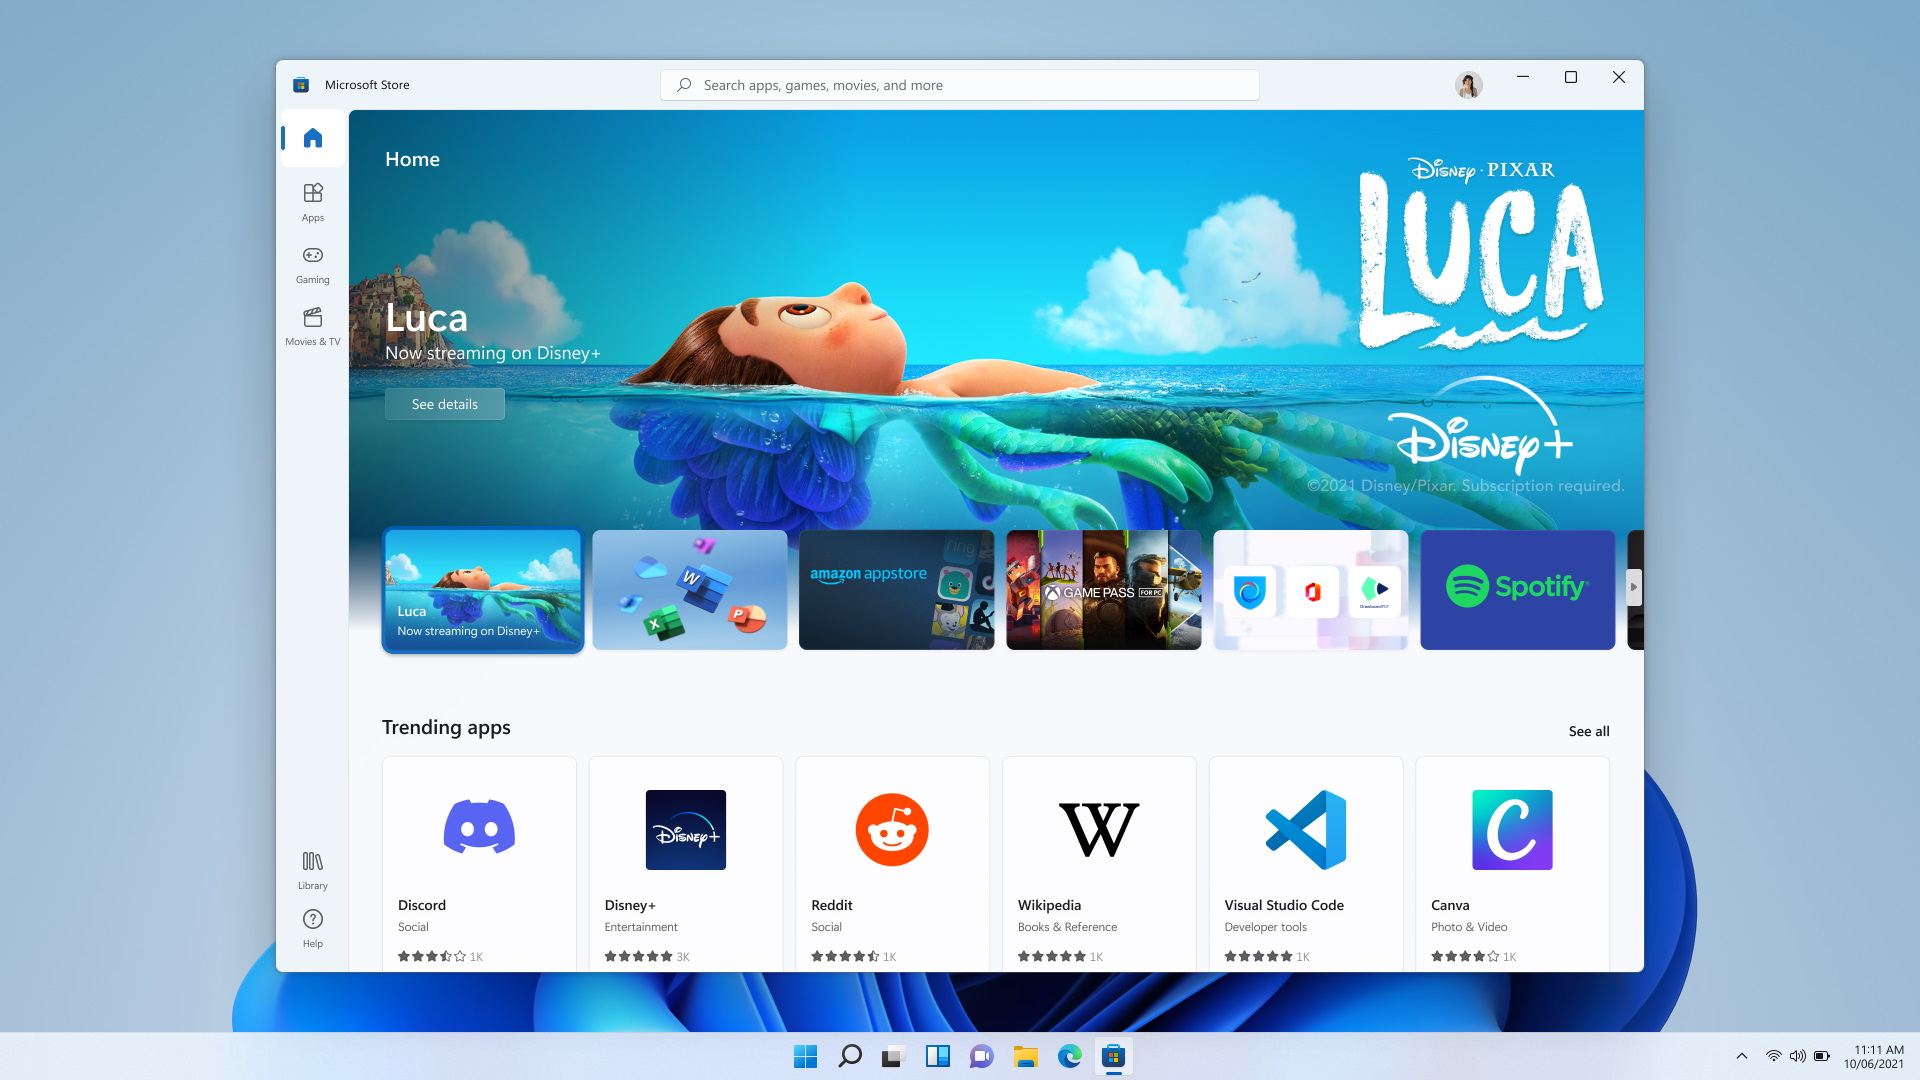Viewport: 1920px width, 1080px height.
Task: Click the search apps and games field
Action: [x=958, y=84]
